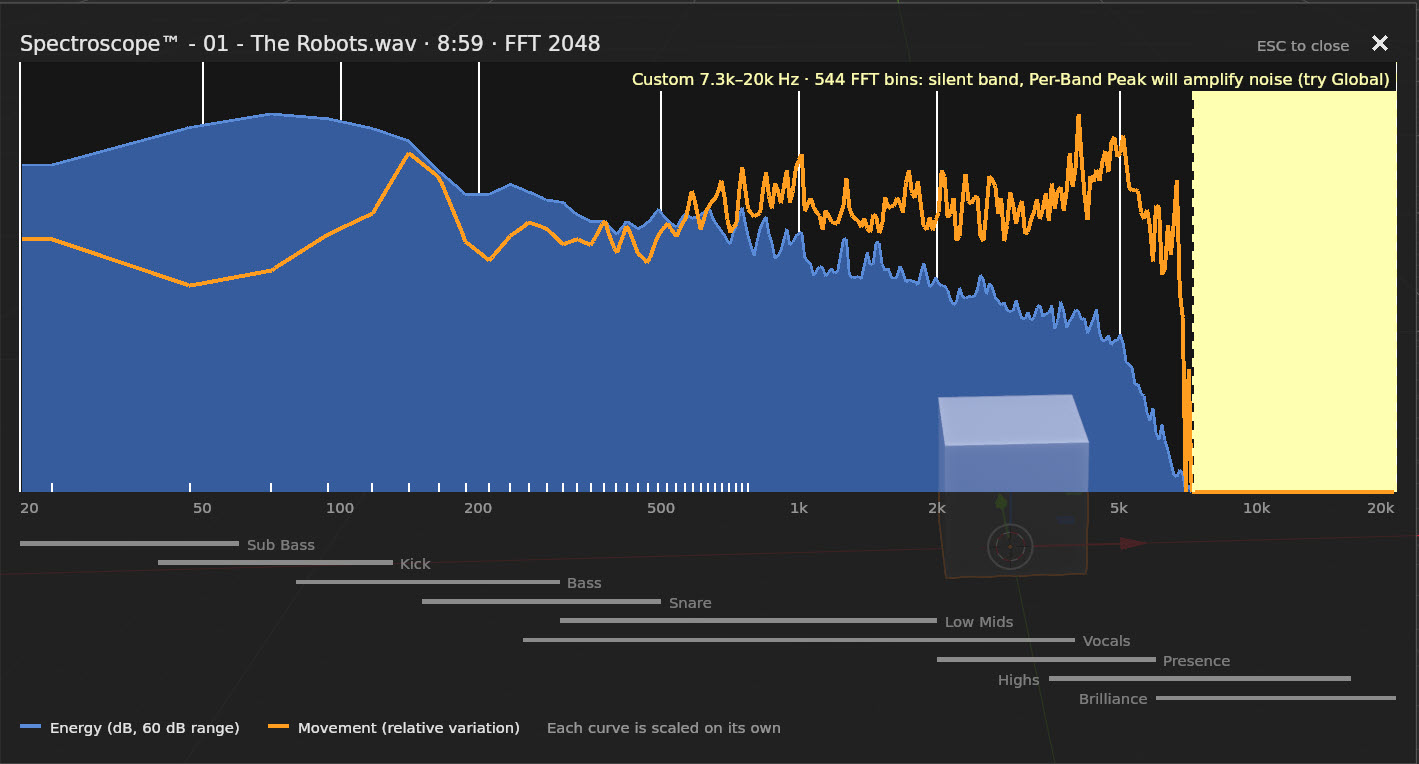This screenshot has height=764, width=1419.
Task: Click the 'Movement (relative variation)' legend label
Action: [x=409, y=728]
